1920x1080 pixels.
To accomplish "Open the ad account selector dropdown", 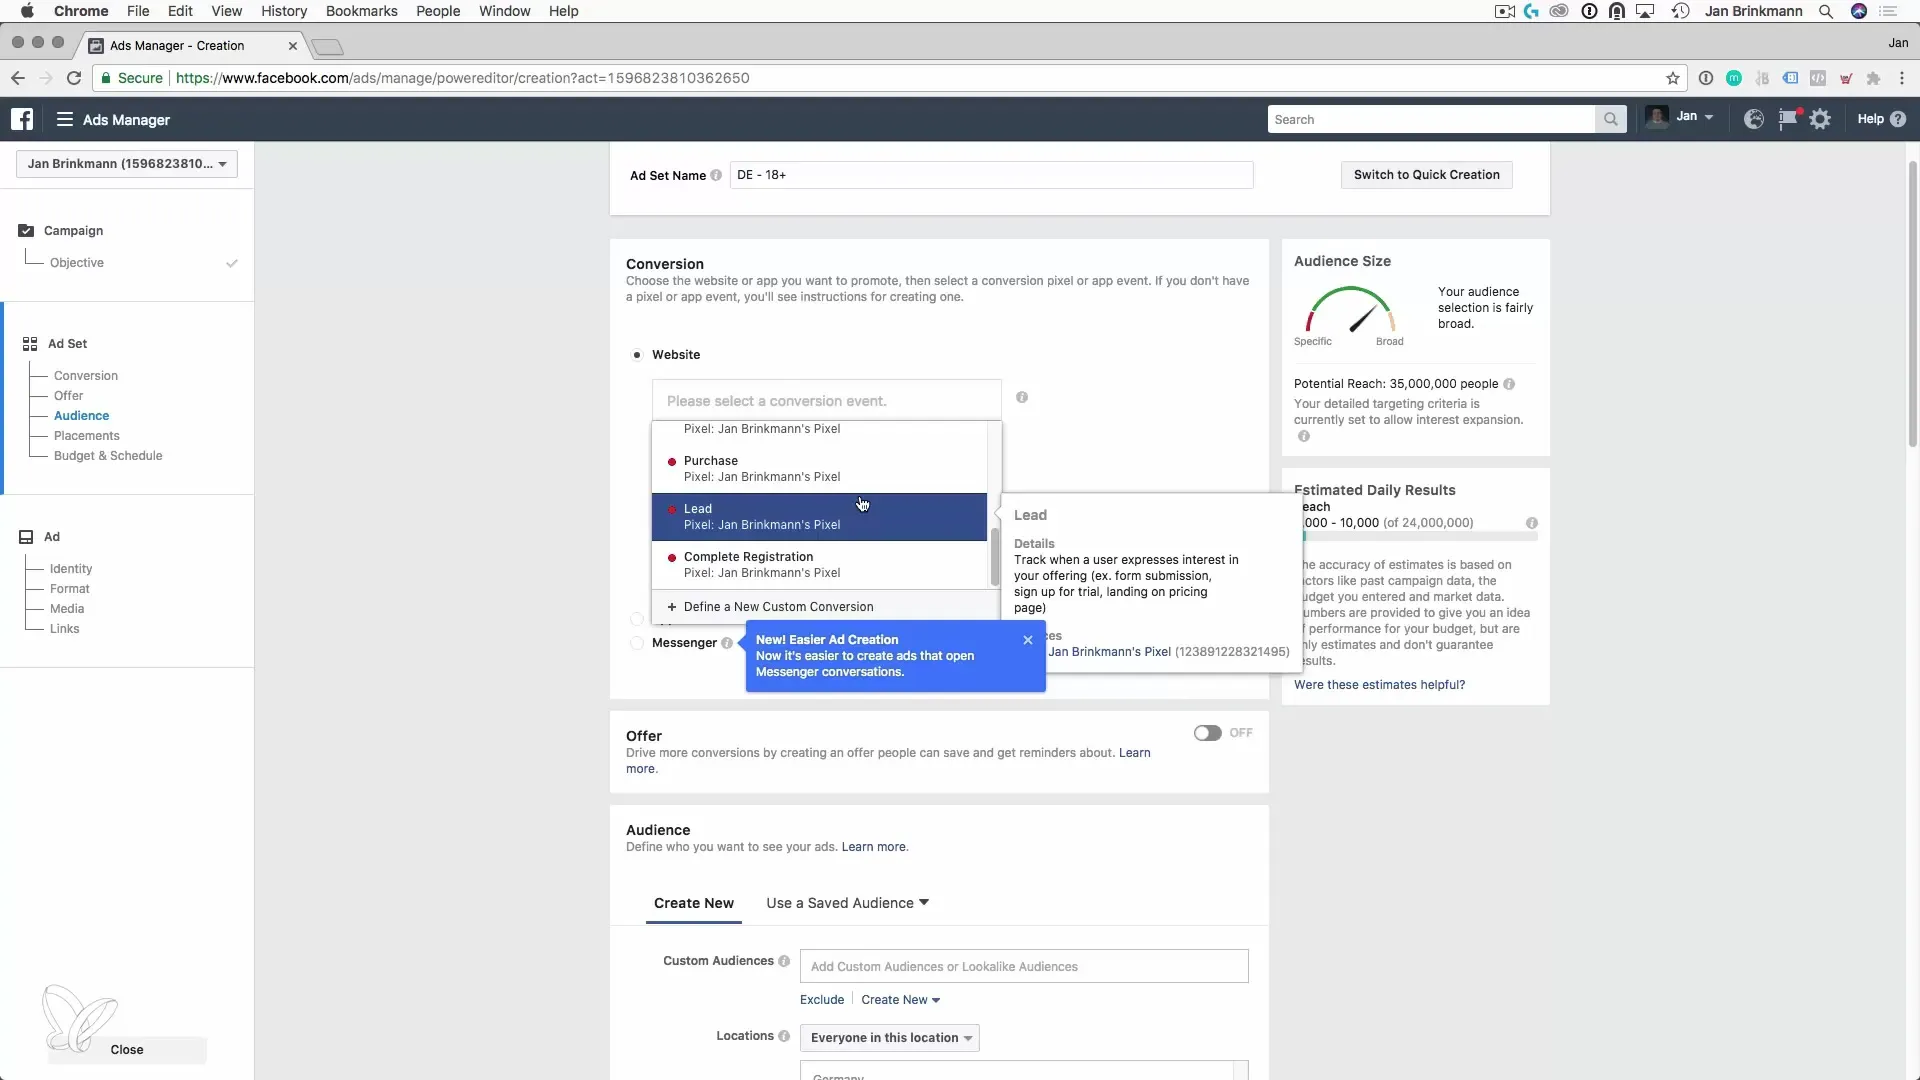I will tap(127, 164).
